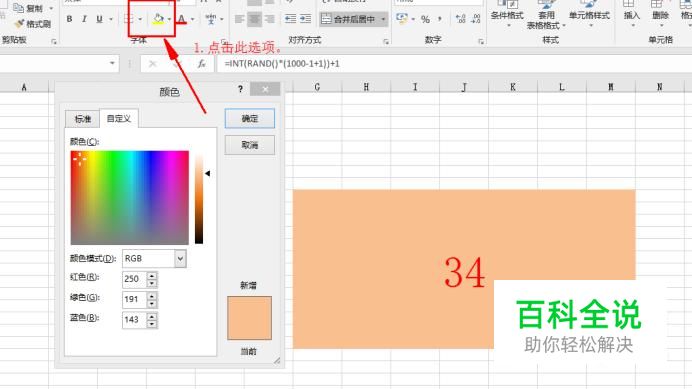Select the 自定义 tab in the color dialog
This screenshot has height=389, width=692.
coord(119,118)
